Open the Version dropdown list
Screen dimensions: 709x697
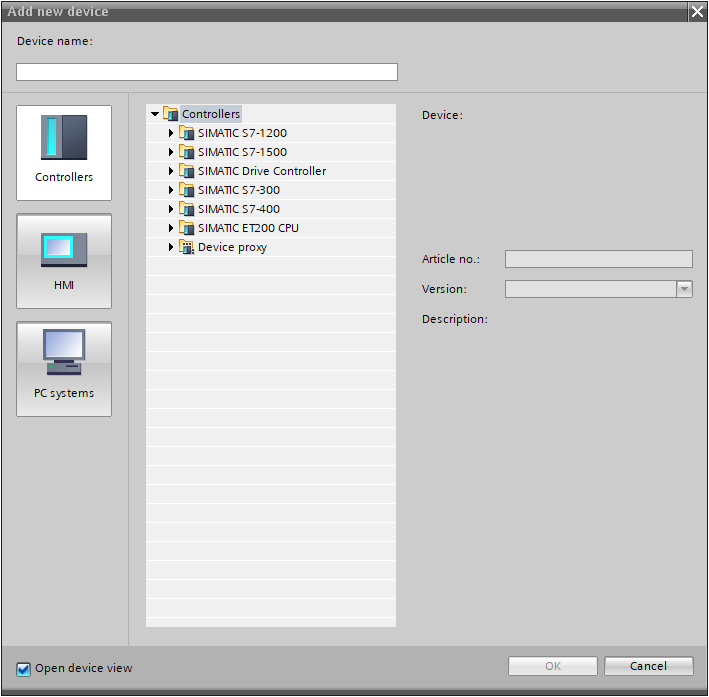tap(684, 289)
